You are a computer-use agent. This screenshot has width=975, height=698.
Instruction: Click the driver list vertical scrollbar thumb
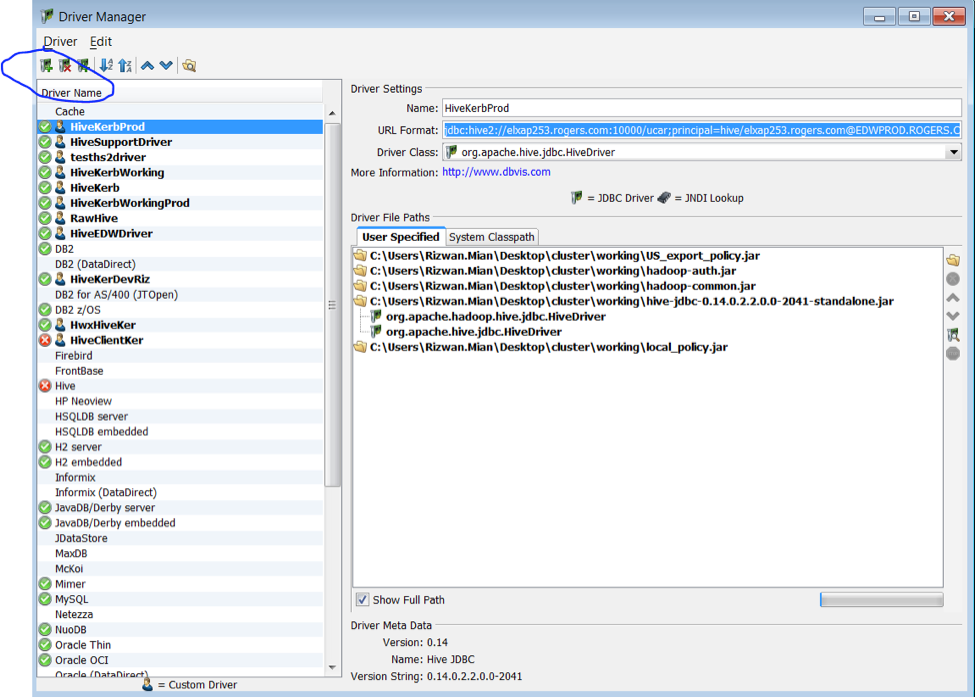[x=332, y=305]
